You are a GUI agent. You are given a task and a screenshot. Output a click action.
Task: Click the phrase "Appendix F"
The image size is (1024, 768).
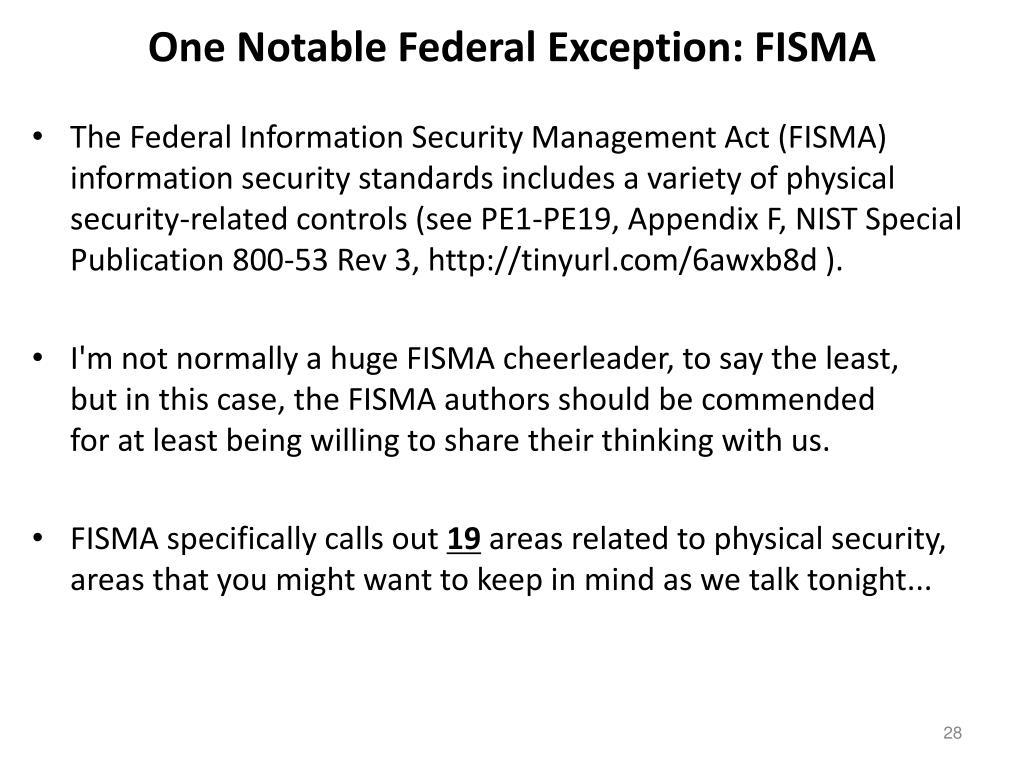(x=705, y=219)
